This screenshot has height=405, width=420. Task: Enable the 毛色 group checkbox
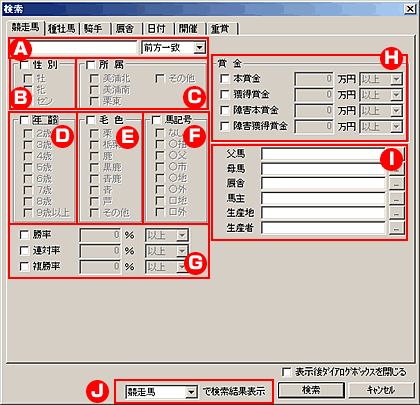tap(90, 120)
